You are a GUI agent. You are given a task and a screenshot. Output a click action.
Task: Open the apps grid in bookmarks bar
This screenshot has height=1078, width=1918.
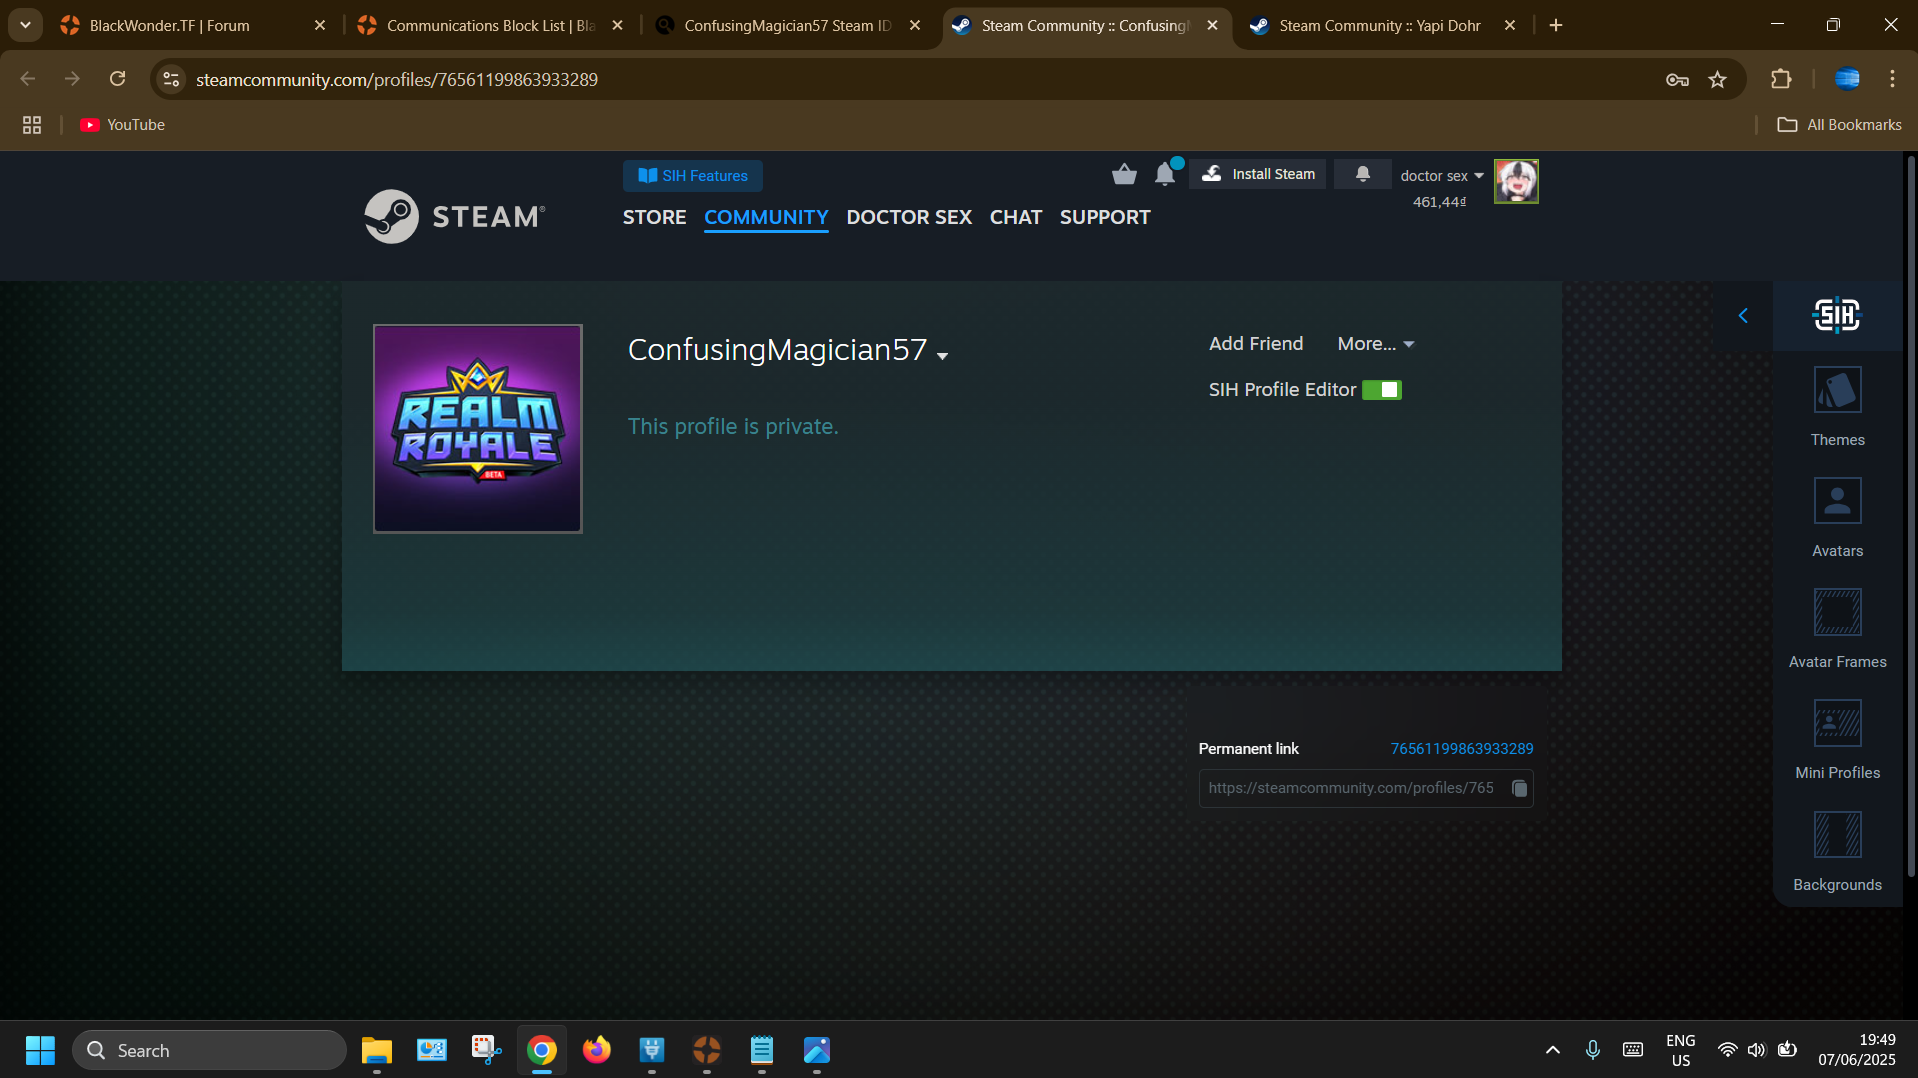click(32, 125)
